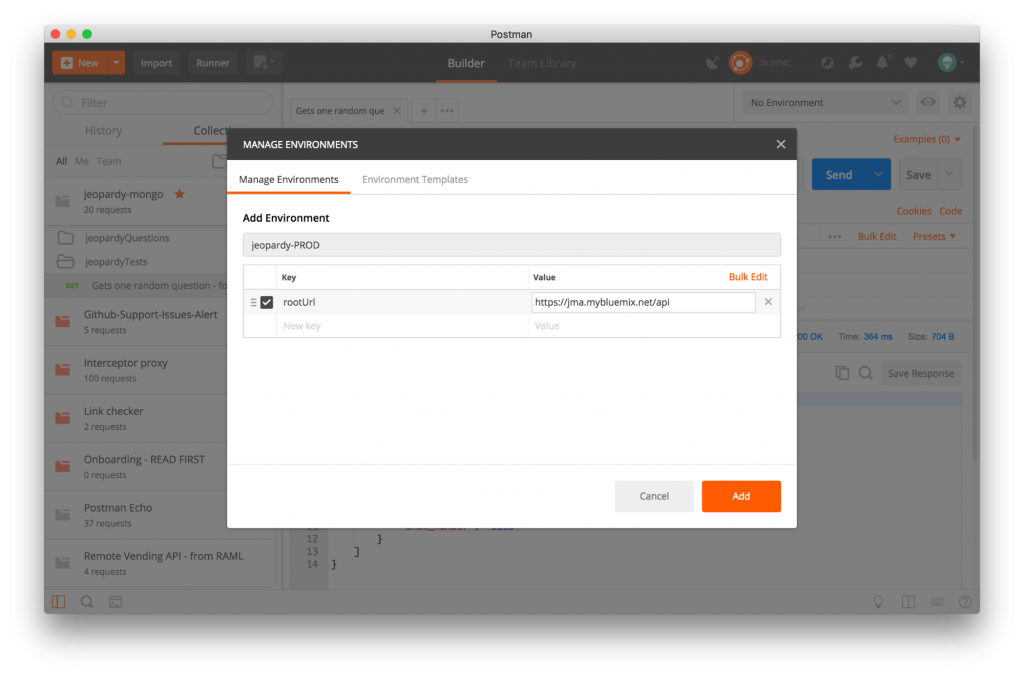Viewport: 1024px width, 677px height.
Task: Open new window options icon
Action: pos(263,63)
